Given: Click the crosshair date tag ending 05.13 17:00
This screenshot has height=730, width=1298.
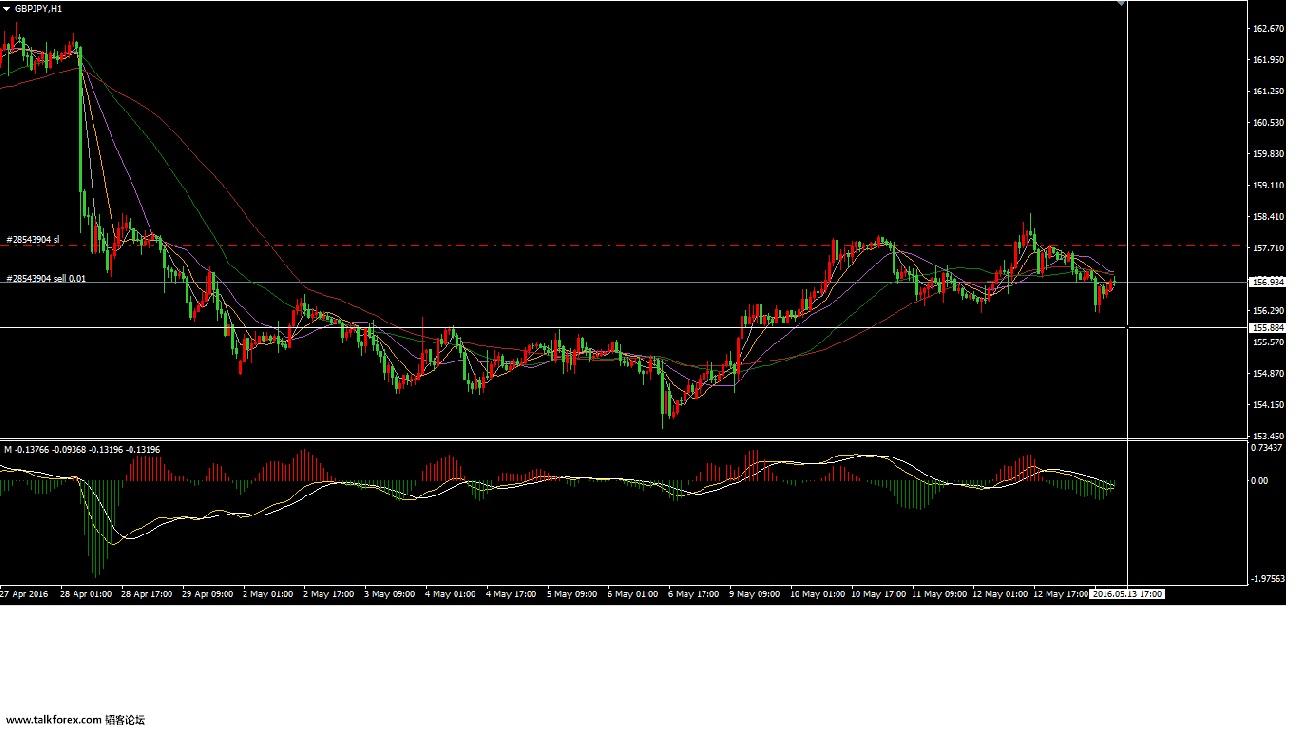Looking at the screenshot, I should tap(1128, 594).
